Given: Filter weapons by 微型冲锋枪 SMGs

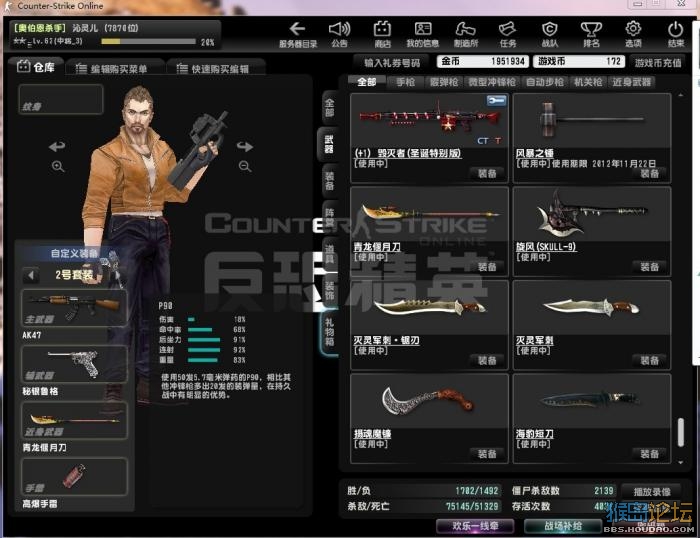Looking at the screenshot, I should [x=492, y=82].
